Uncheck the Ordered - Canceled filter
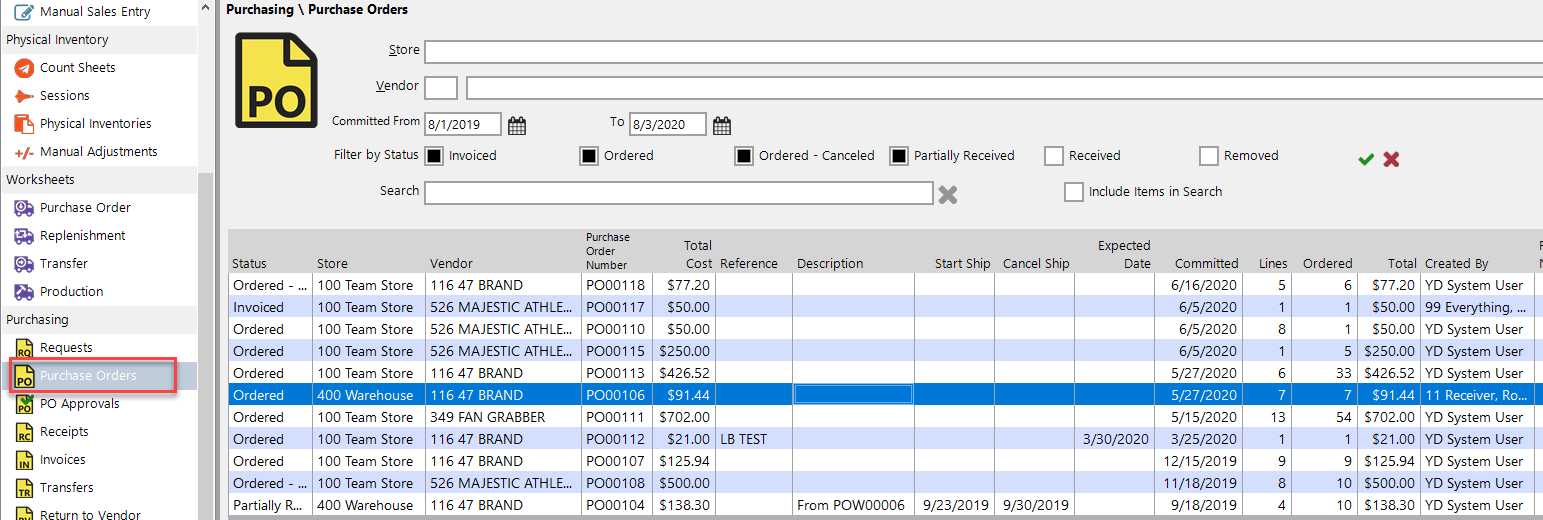 [744, 156]
